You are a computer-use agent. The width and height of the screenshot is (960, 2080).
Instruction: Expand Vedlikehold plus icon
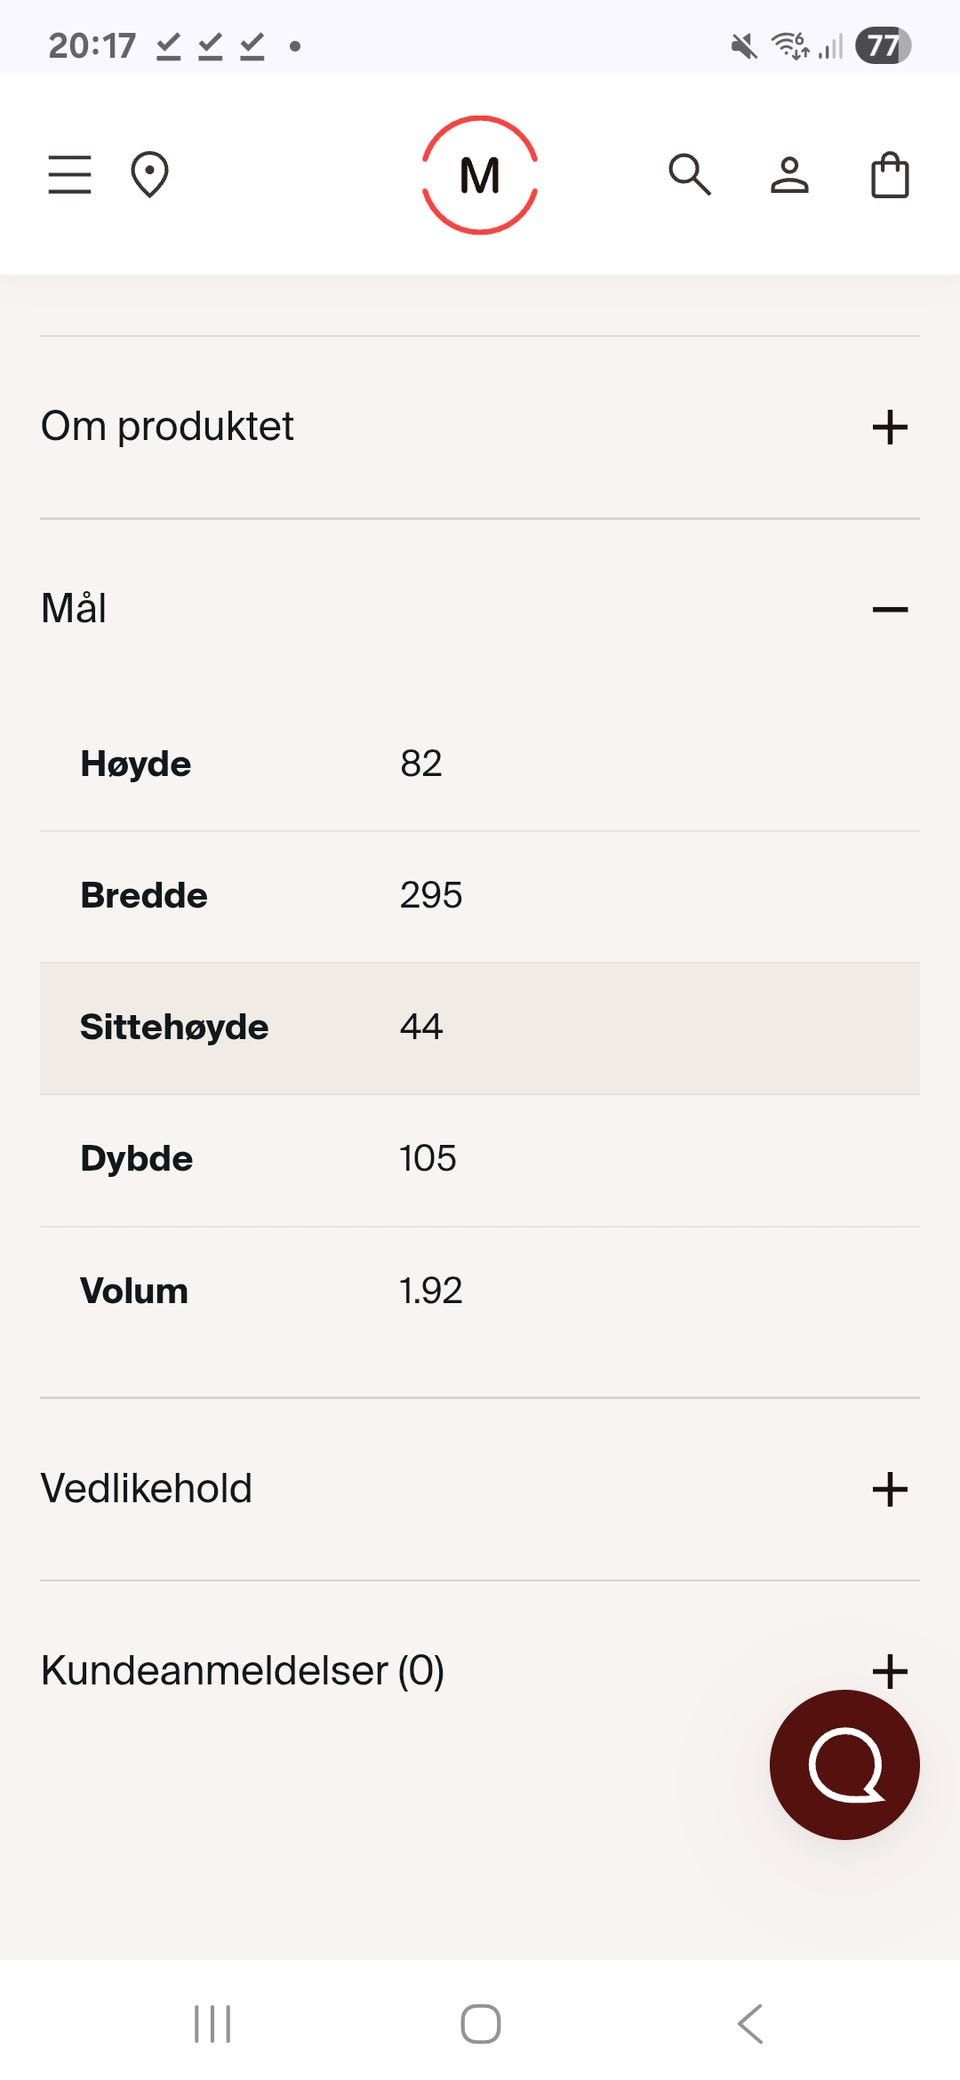click(x=889, y=1489)
